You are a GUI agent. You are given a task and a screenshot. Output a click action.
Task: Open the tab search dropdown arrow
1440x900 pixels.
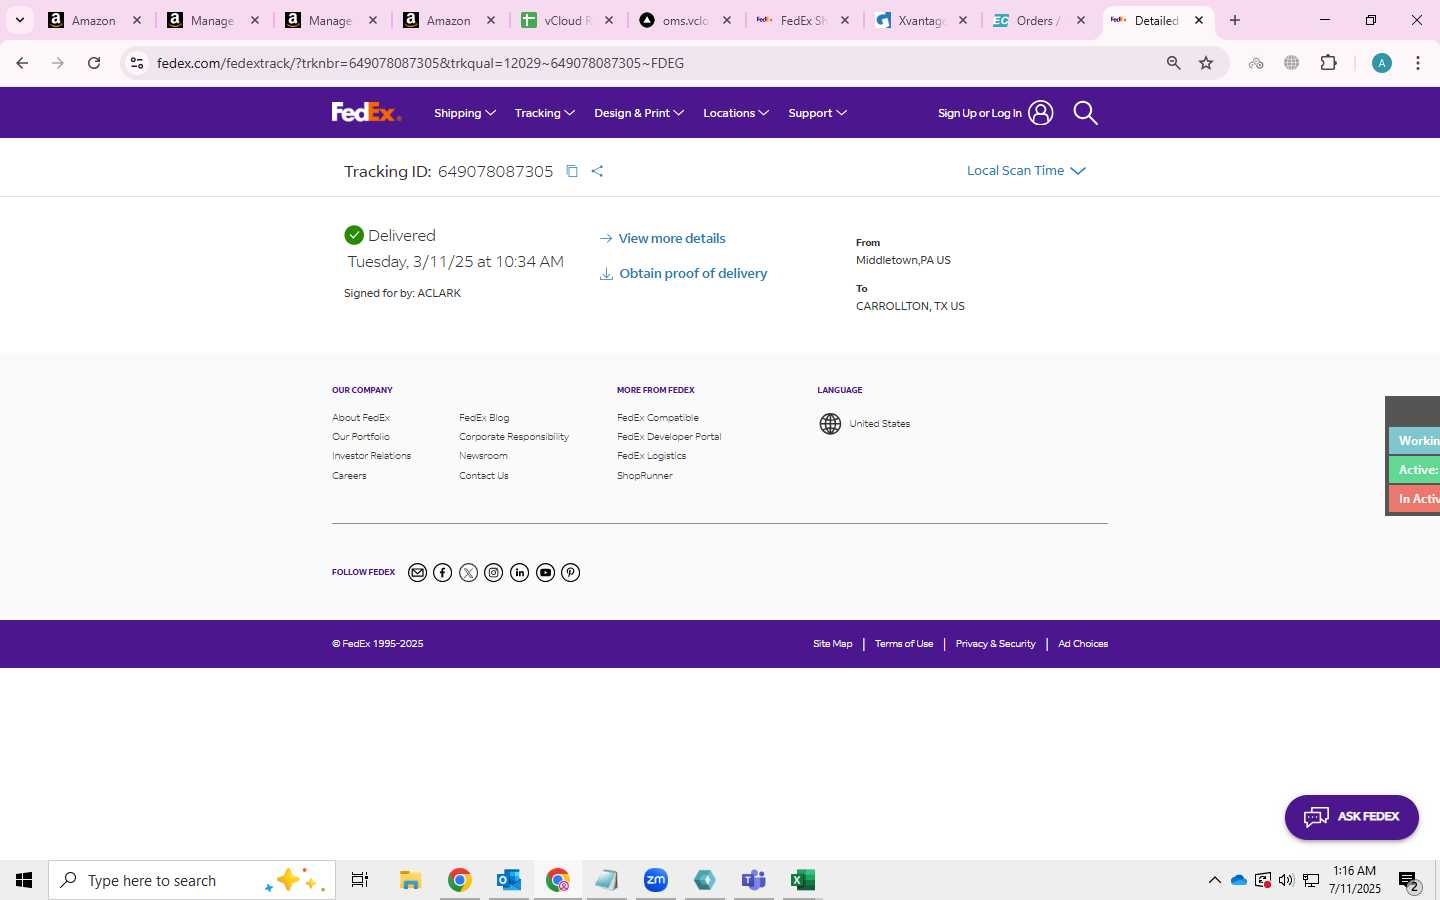19,20
